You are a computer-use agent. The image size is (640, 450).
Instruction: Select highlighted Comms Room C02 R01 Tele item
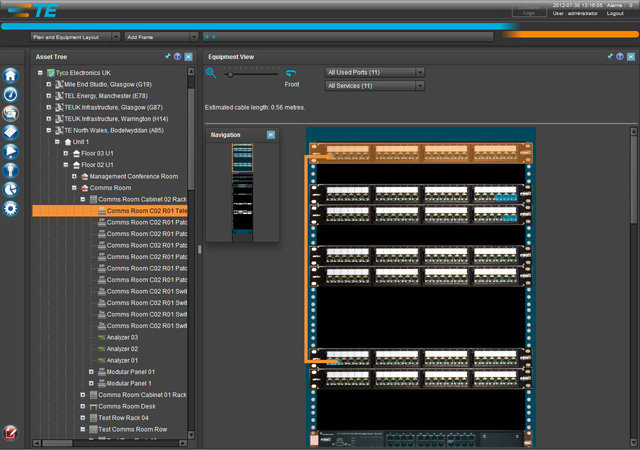[x=110, y=211]
